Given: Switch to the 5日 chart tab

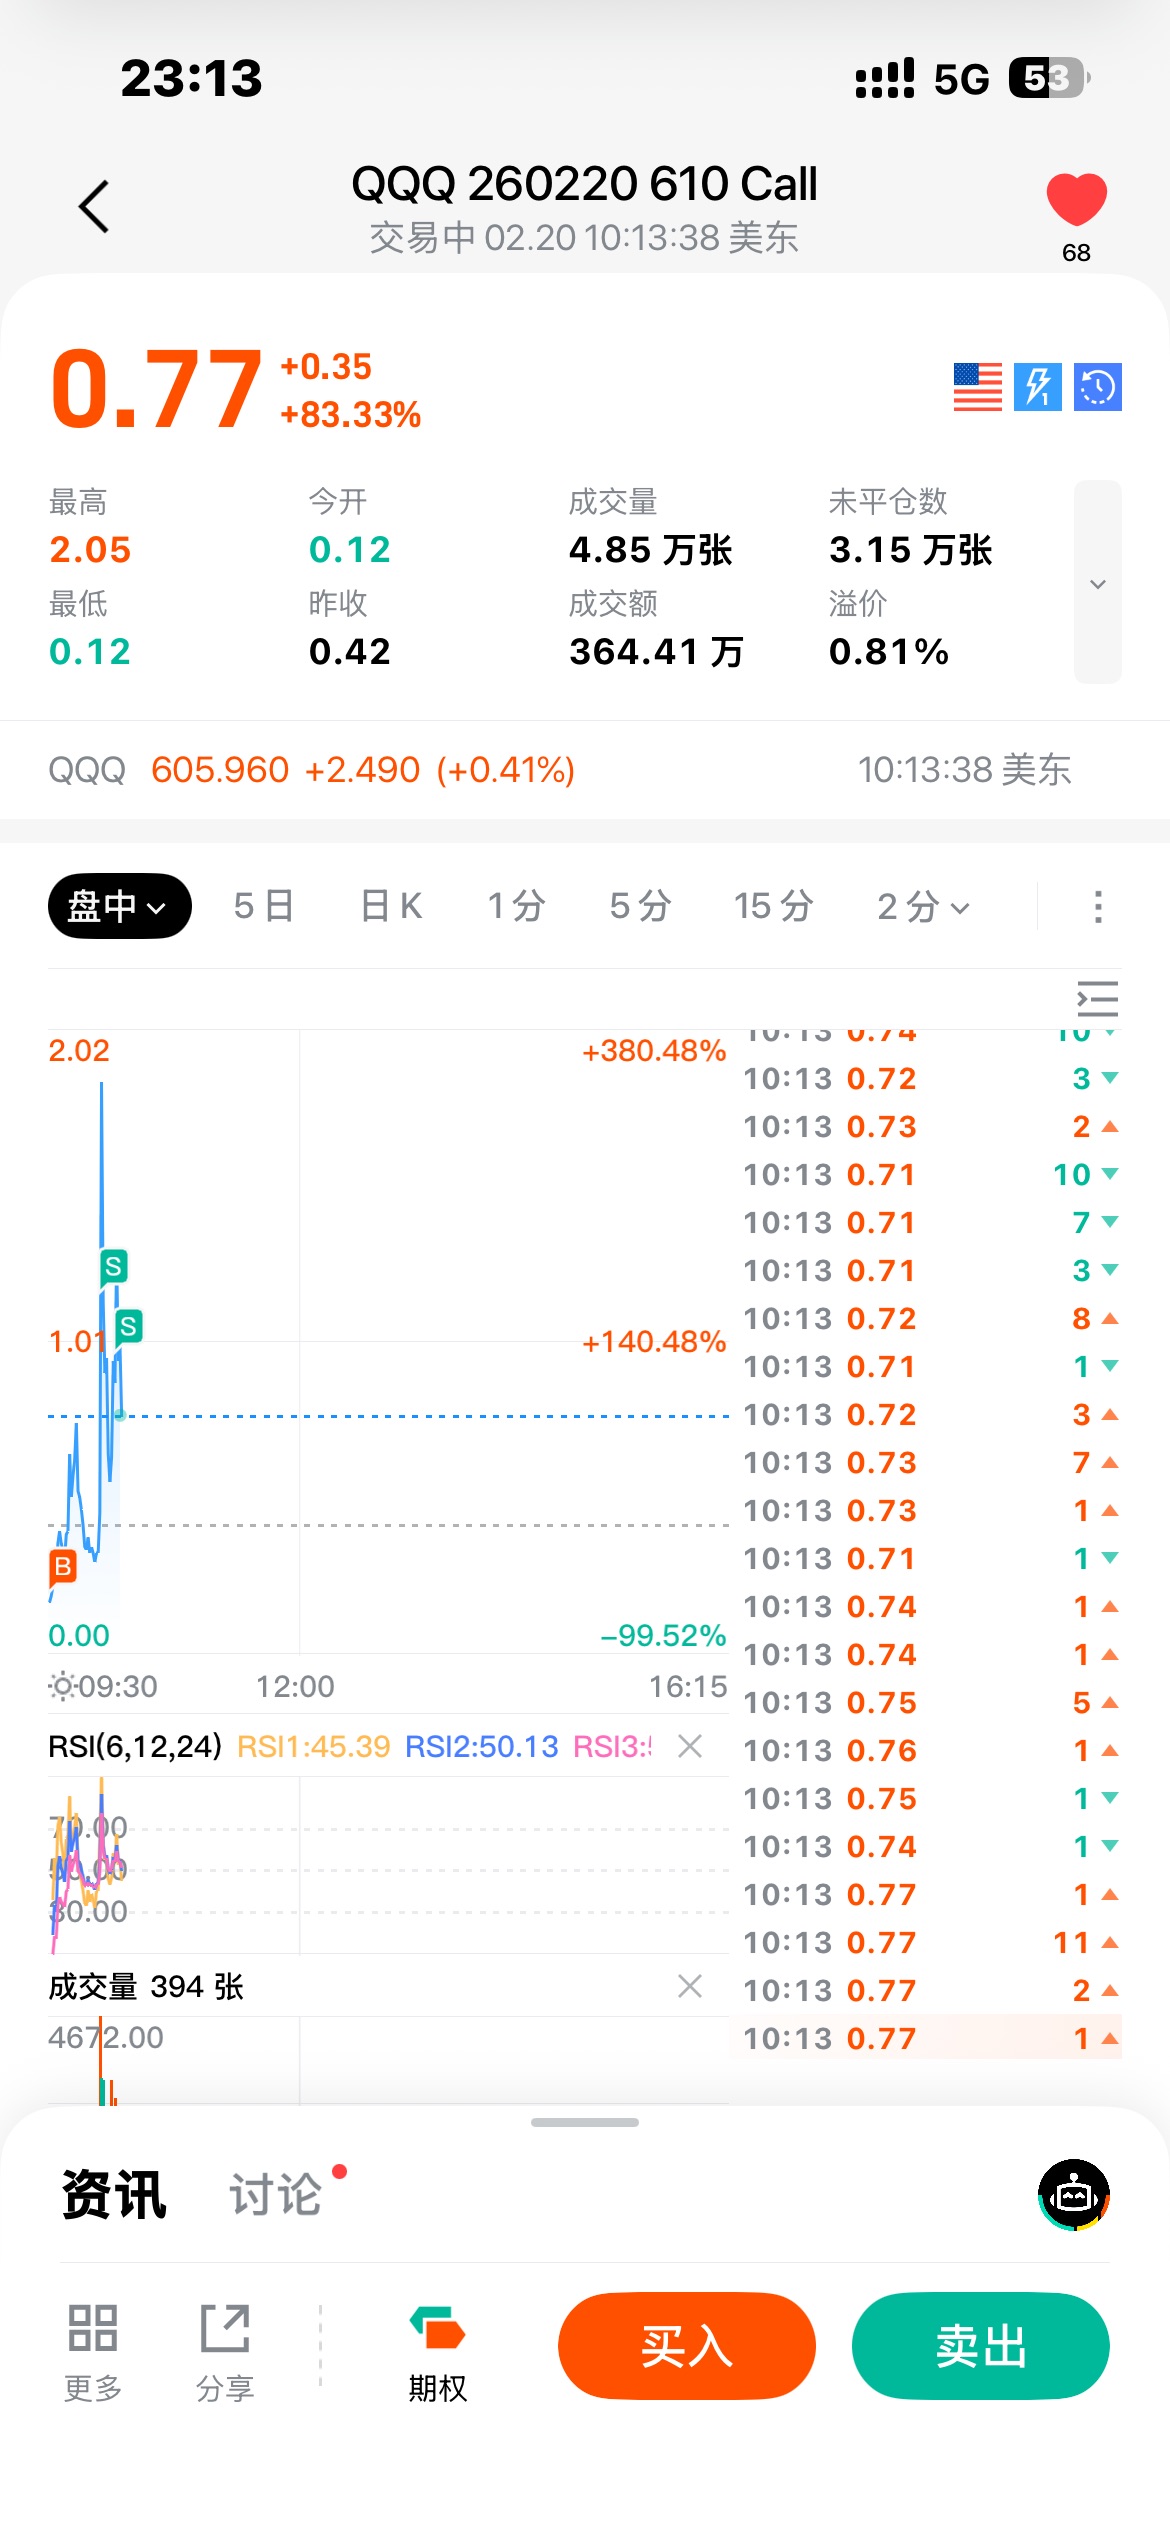Looking at the screenshot, I should pos(263,906).
